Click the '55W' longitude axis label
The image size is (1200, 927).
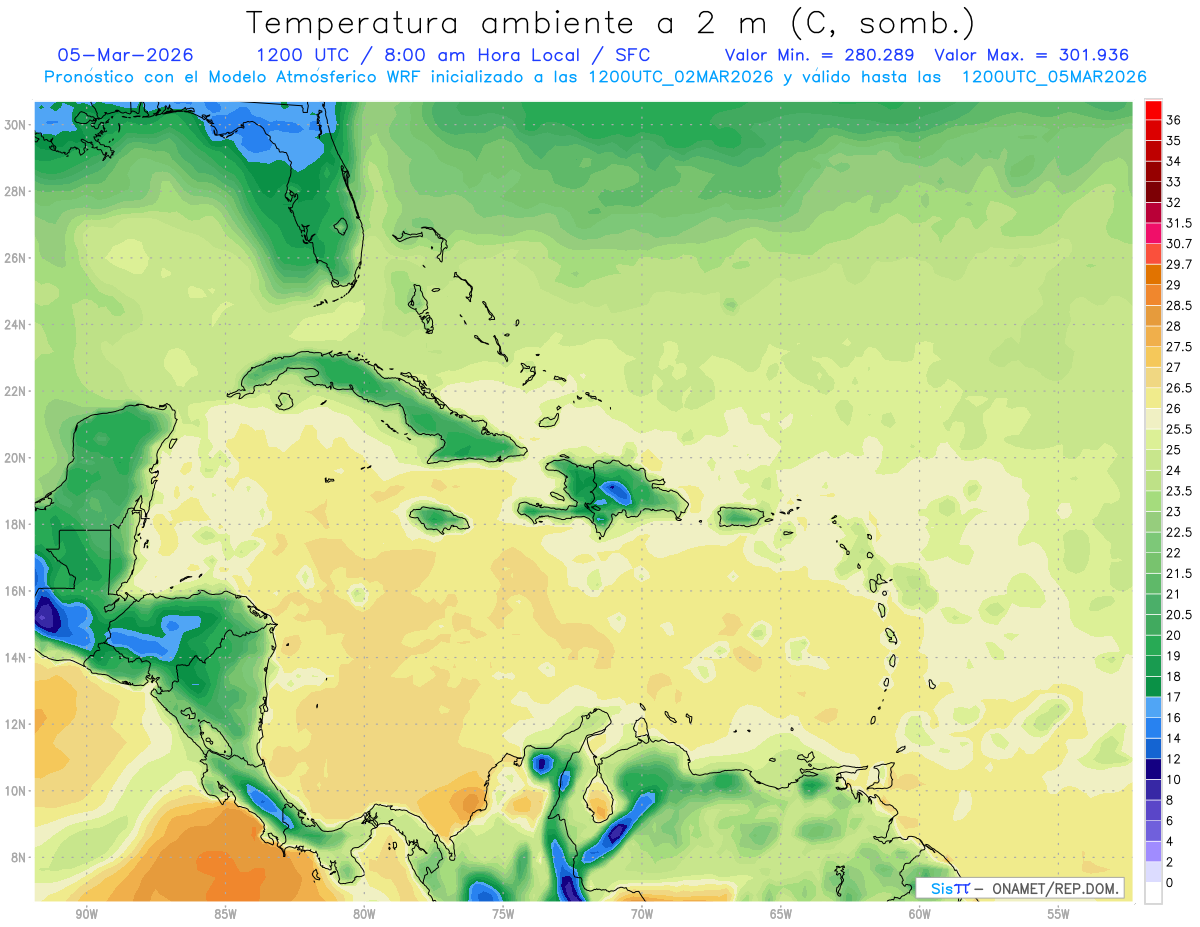pyautogui.click(x=1059, y=914)
